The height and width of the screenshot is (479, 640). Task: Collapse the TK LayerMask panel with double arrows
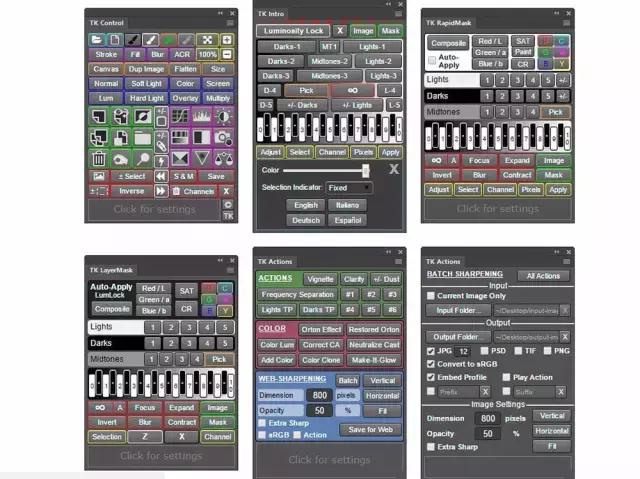220,260
